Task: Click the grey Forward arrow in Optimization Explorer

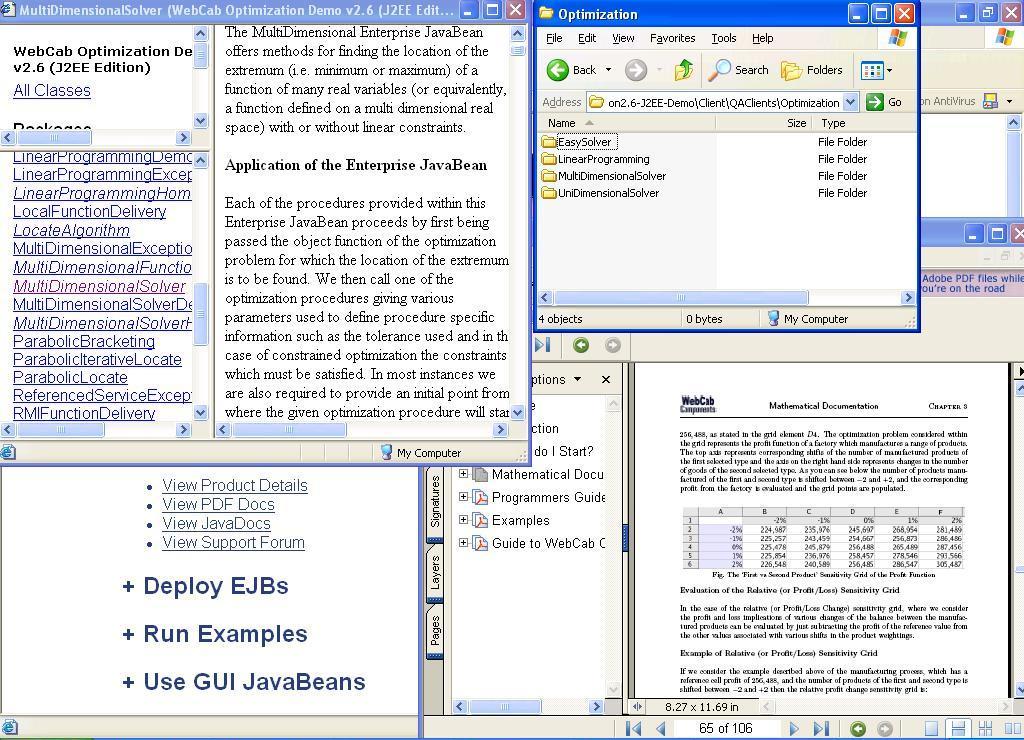Action: [x=635, y=70]
